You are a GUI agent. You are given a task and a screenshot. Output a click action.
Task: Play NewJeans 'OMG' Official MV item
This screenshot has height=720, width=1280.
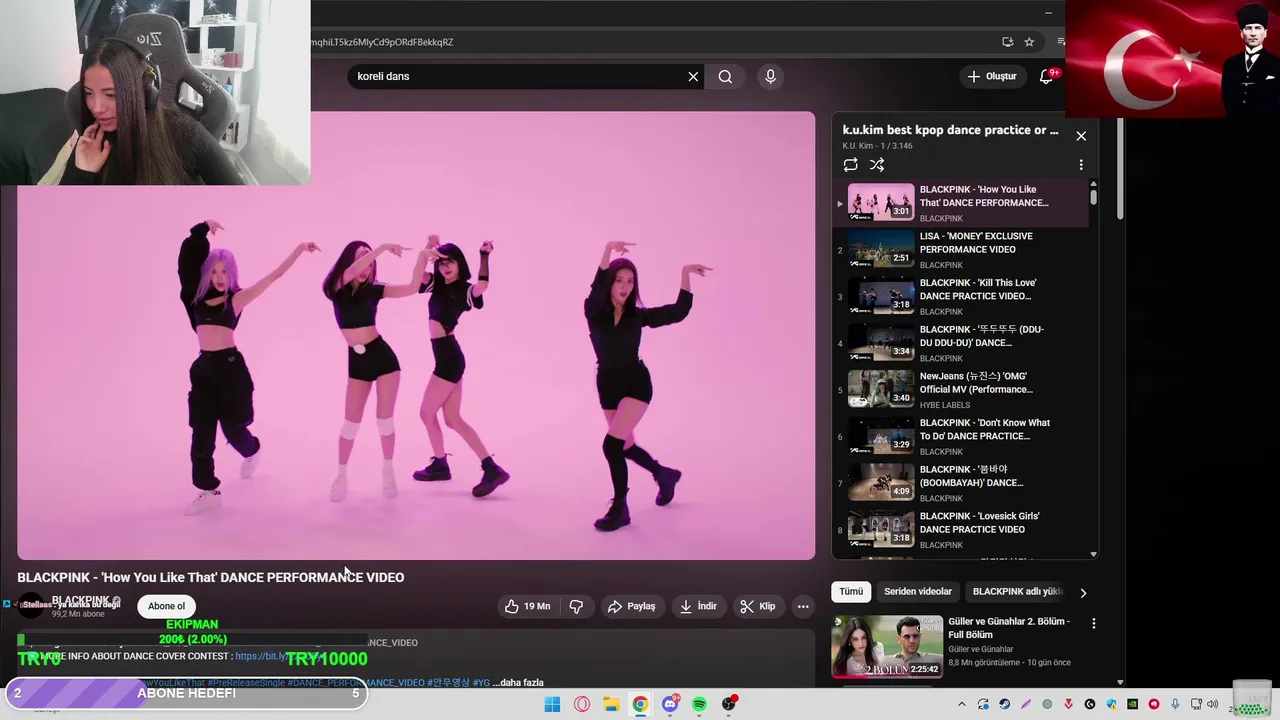[x=960, y=390]
